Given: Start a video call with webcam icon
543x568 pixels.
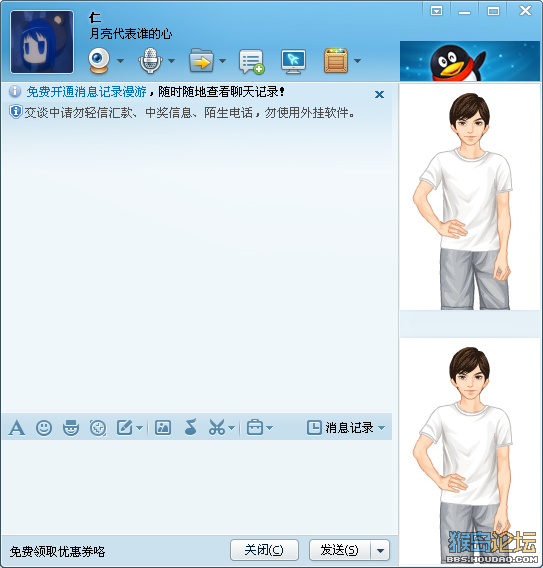Looking at the screenshot, I should [x=99, y=60].
